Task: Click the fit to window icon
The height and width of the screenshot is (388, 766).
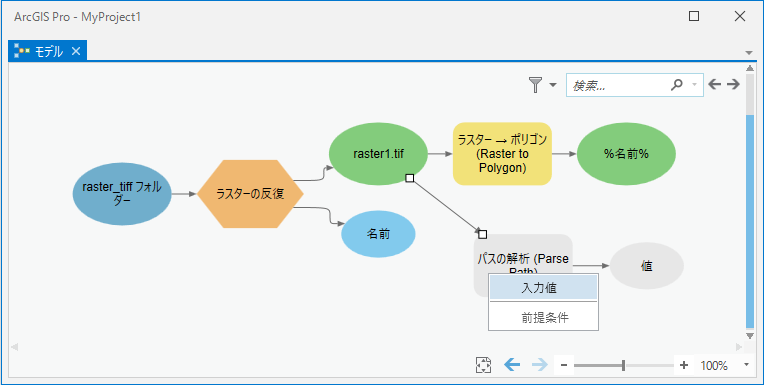Action: (x=483, y=365)
